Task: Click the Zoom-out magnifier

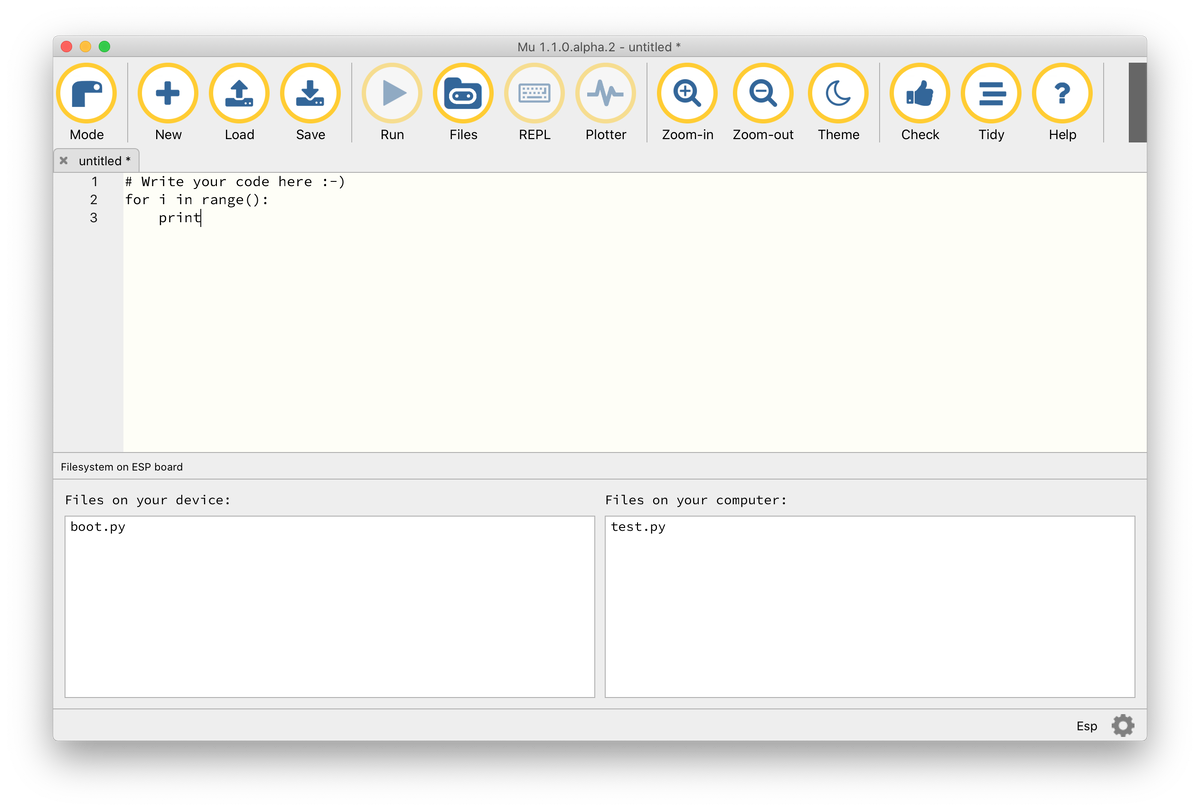Action: pyautogui.click(x=763, y=93)
